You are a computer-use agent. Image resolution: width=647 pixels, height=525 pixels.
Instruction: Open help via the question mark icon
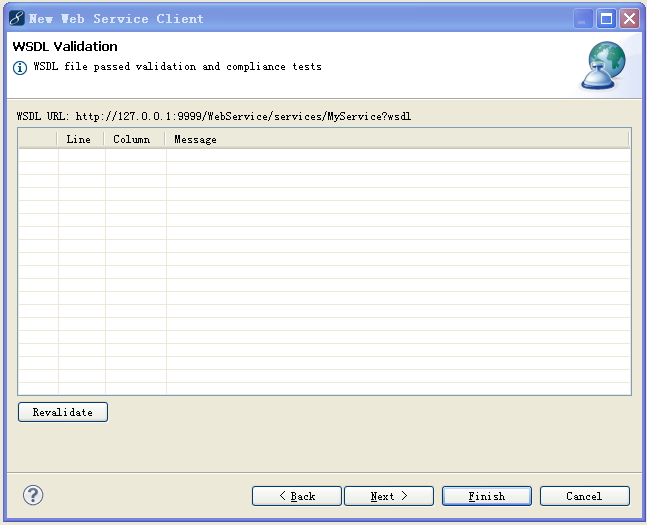(33, 495)
